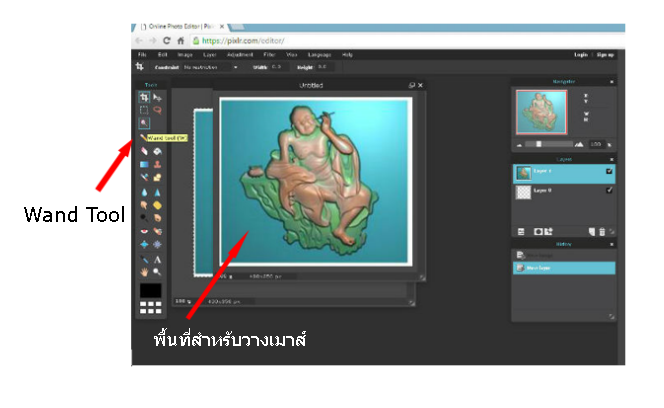Select the Color replace tool

[x=144, y=177]
